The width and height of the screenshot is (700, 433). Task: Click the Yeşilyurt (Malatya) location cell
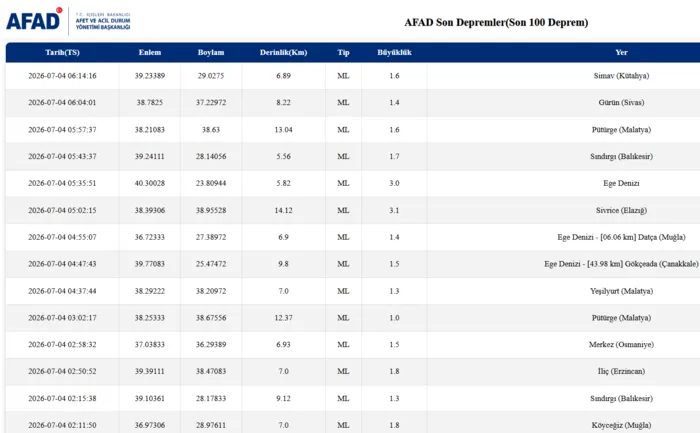click(x=621, y=291)
